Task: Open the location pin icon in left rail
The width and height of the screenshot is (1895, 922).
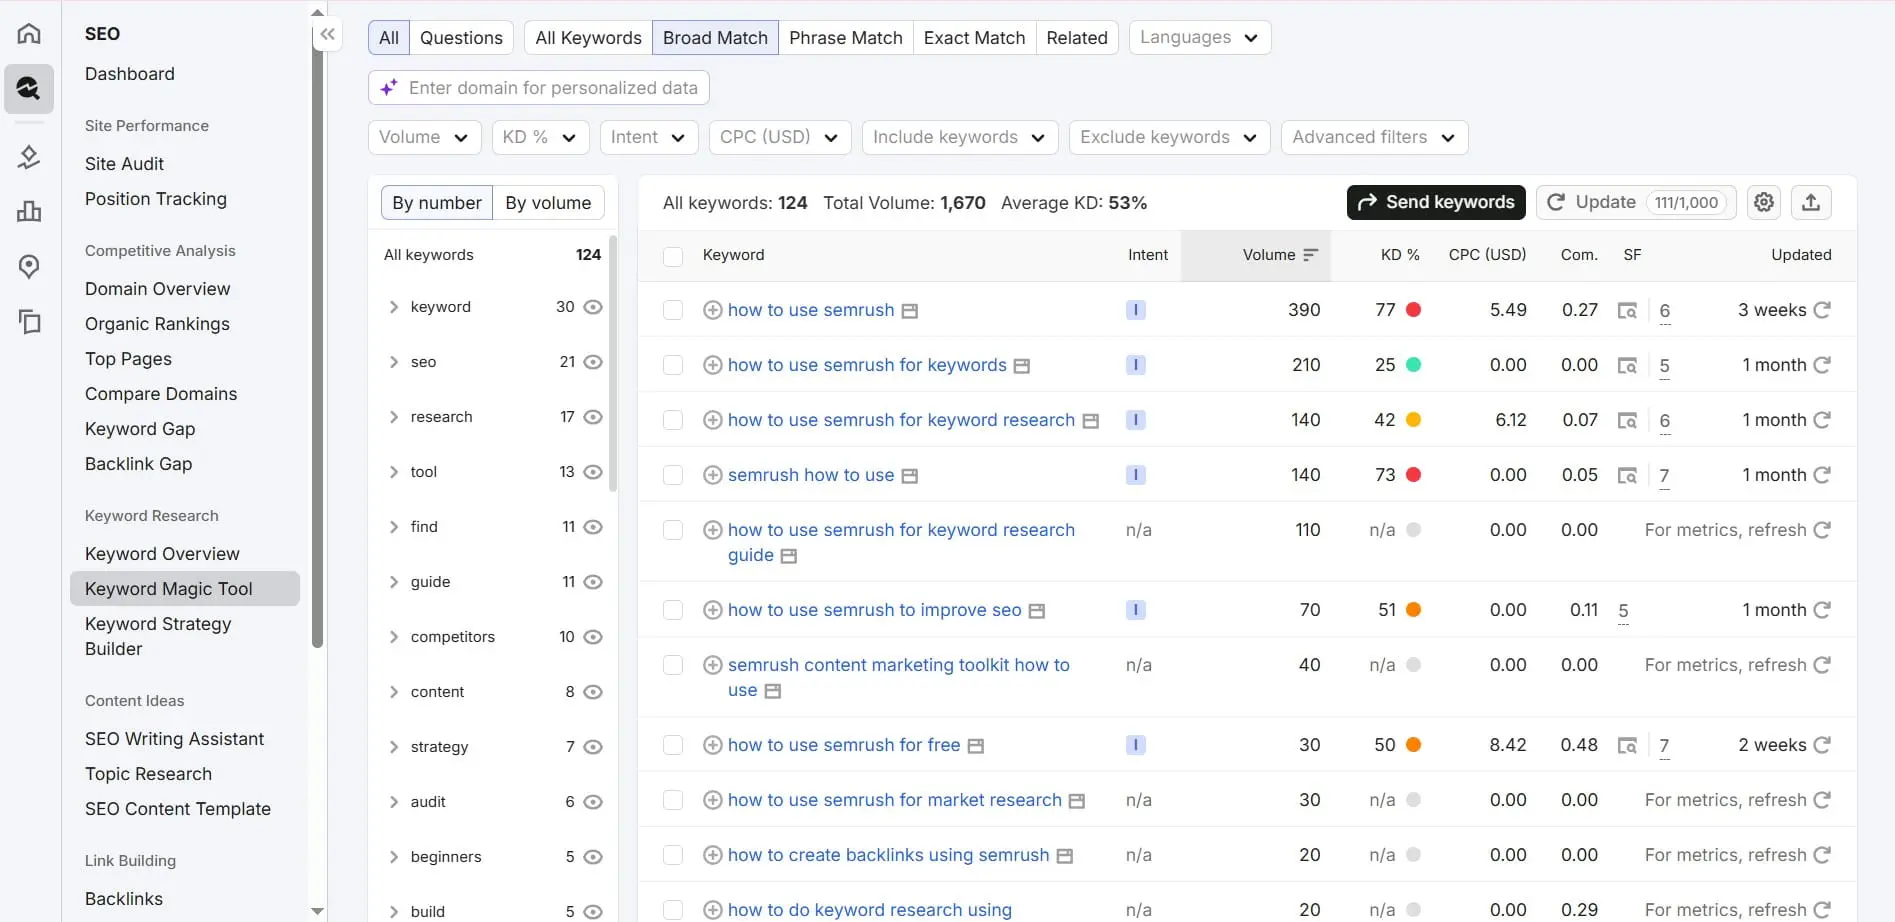Action: (x=29, y=266)
